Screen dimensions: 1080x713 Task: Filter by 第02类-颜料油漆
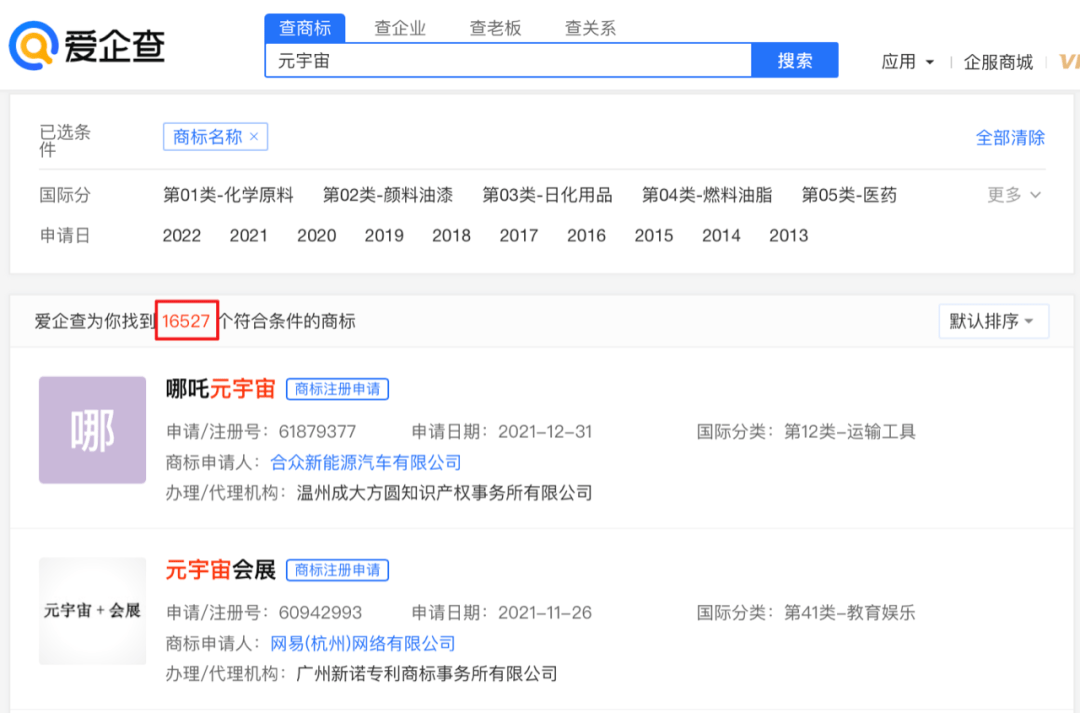pos(388,195)
